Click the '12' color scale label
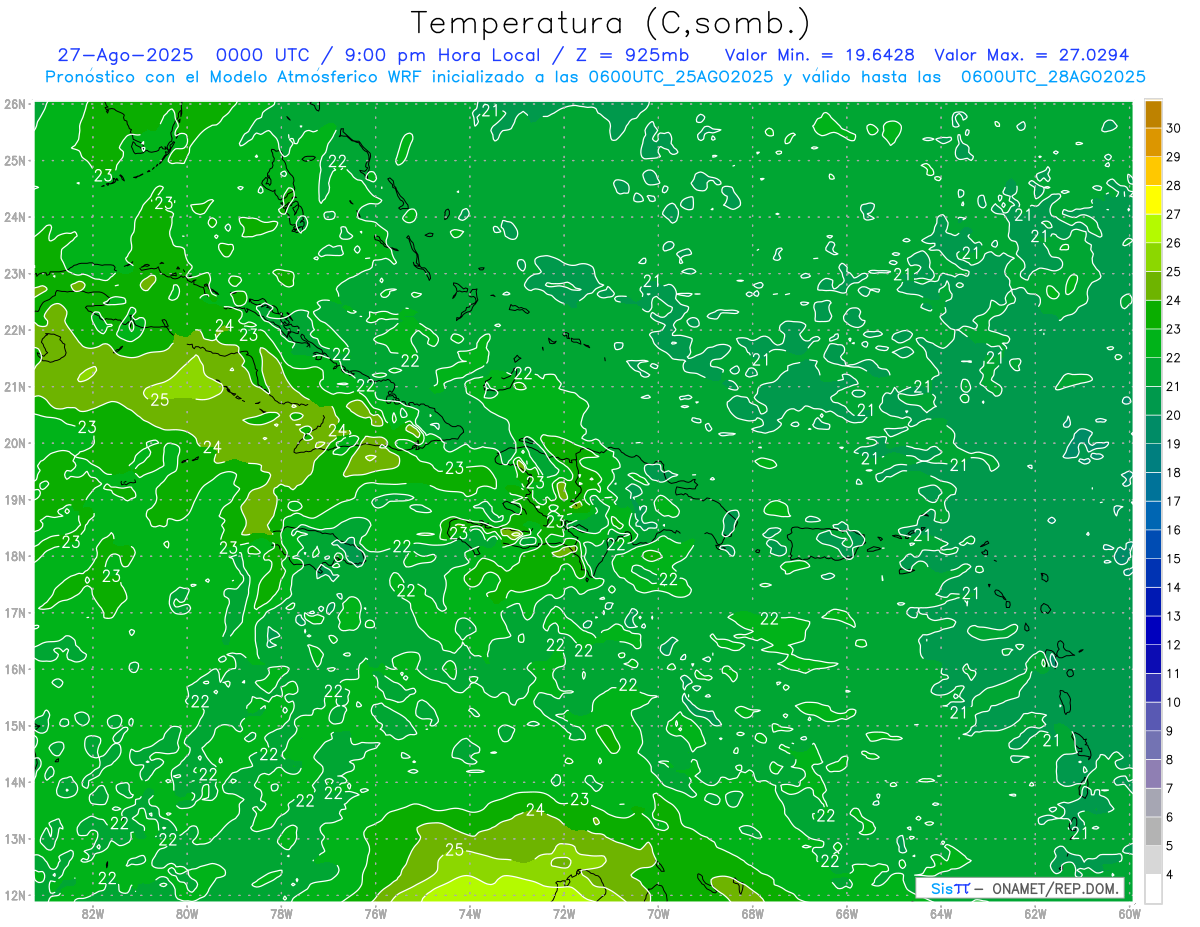1200x927 pixels. click(1173, 645)
